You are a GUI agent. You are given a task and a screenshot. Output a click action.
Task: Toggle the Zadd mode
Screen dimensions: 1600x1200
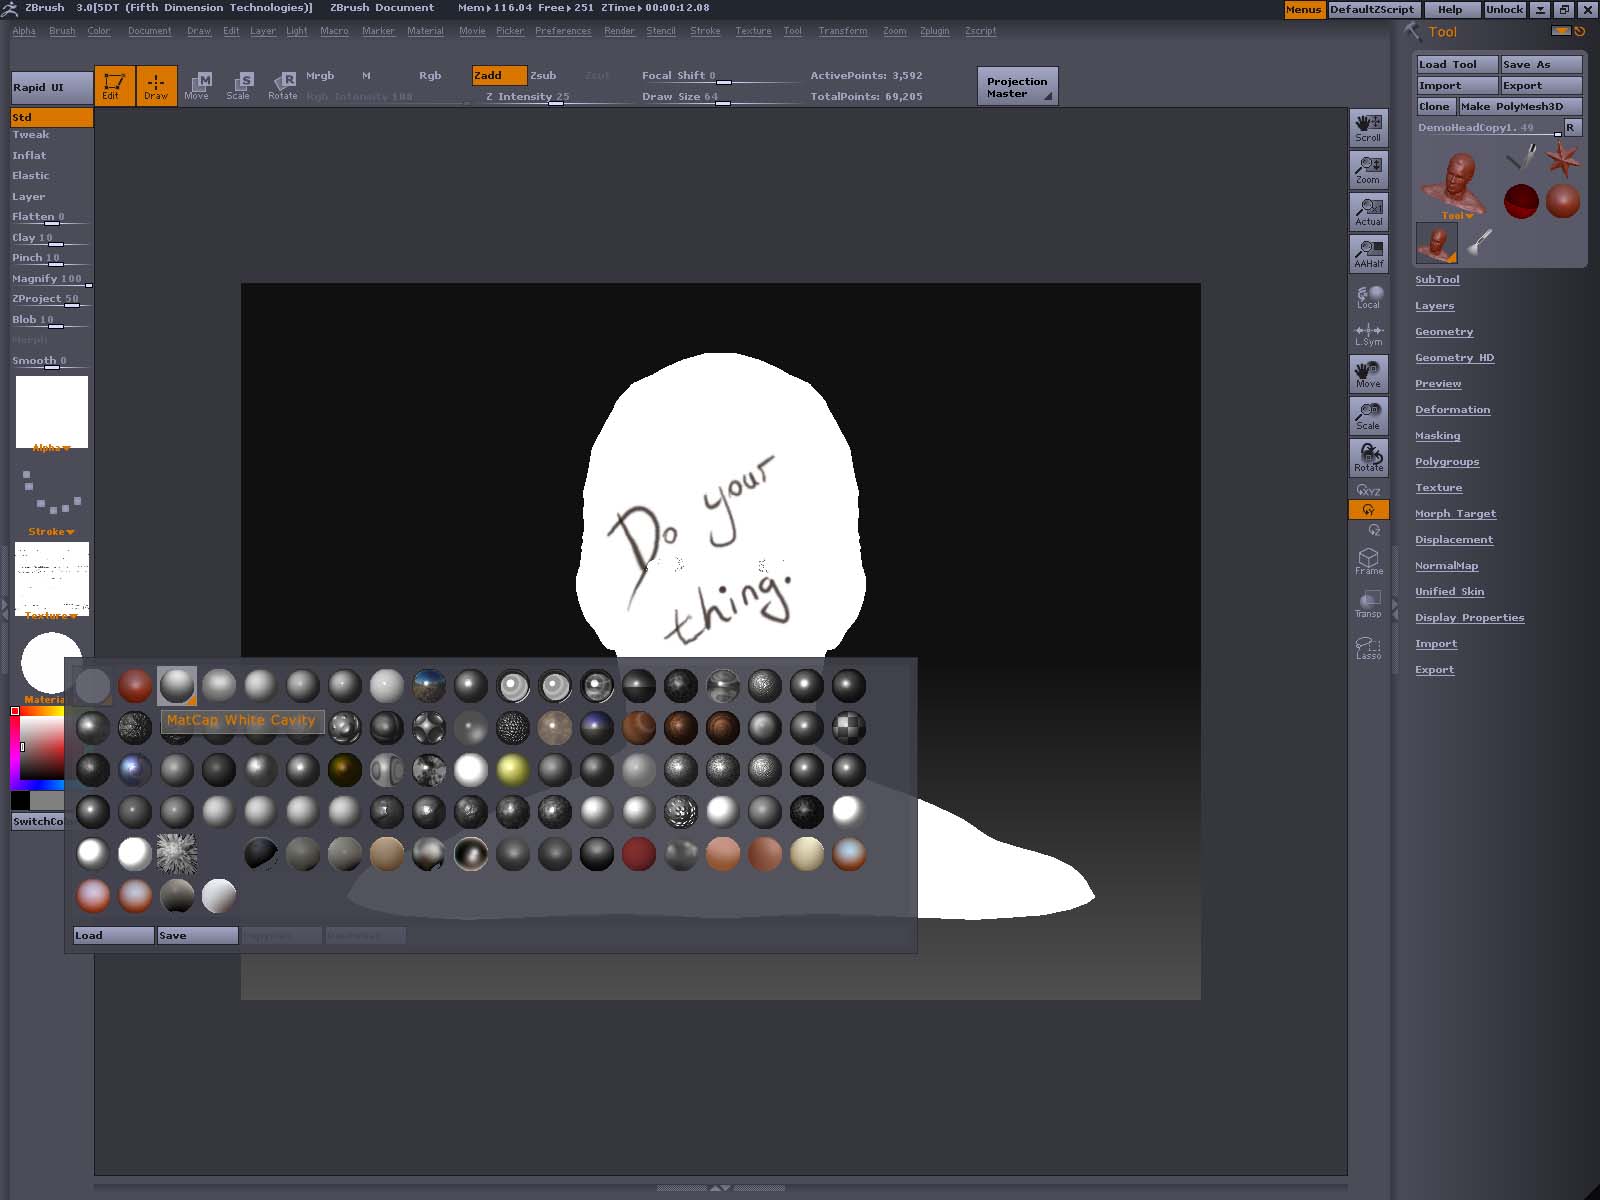(x=498, y=76)
